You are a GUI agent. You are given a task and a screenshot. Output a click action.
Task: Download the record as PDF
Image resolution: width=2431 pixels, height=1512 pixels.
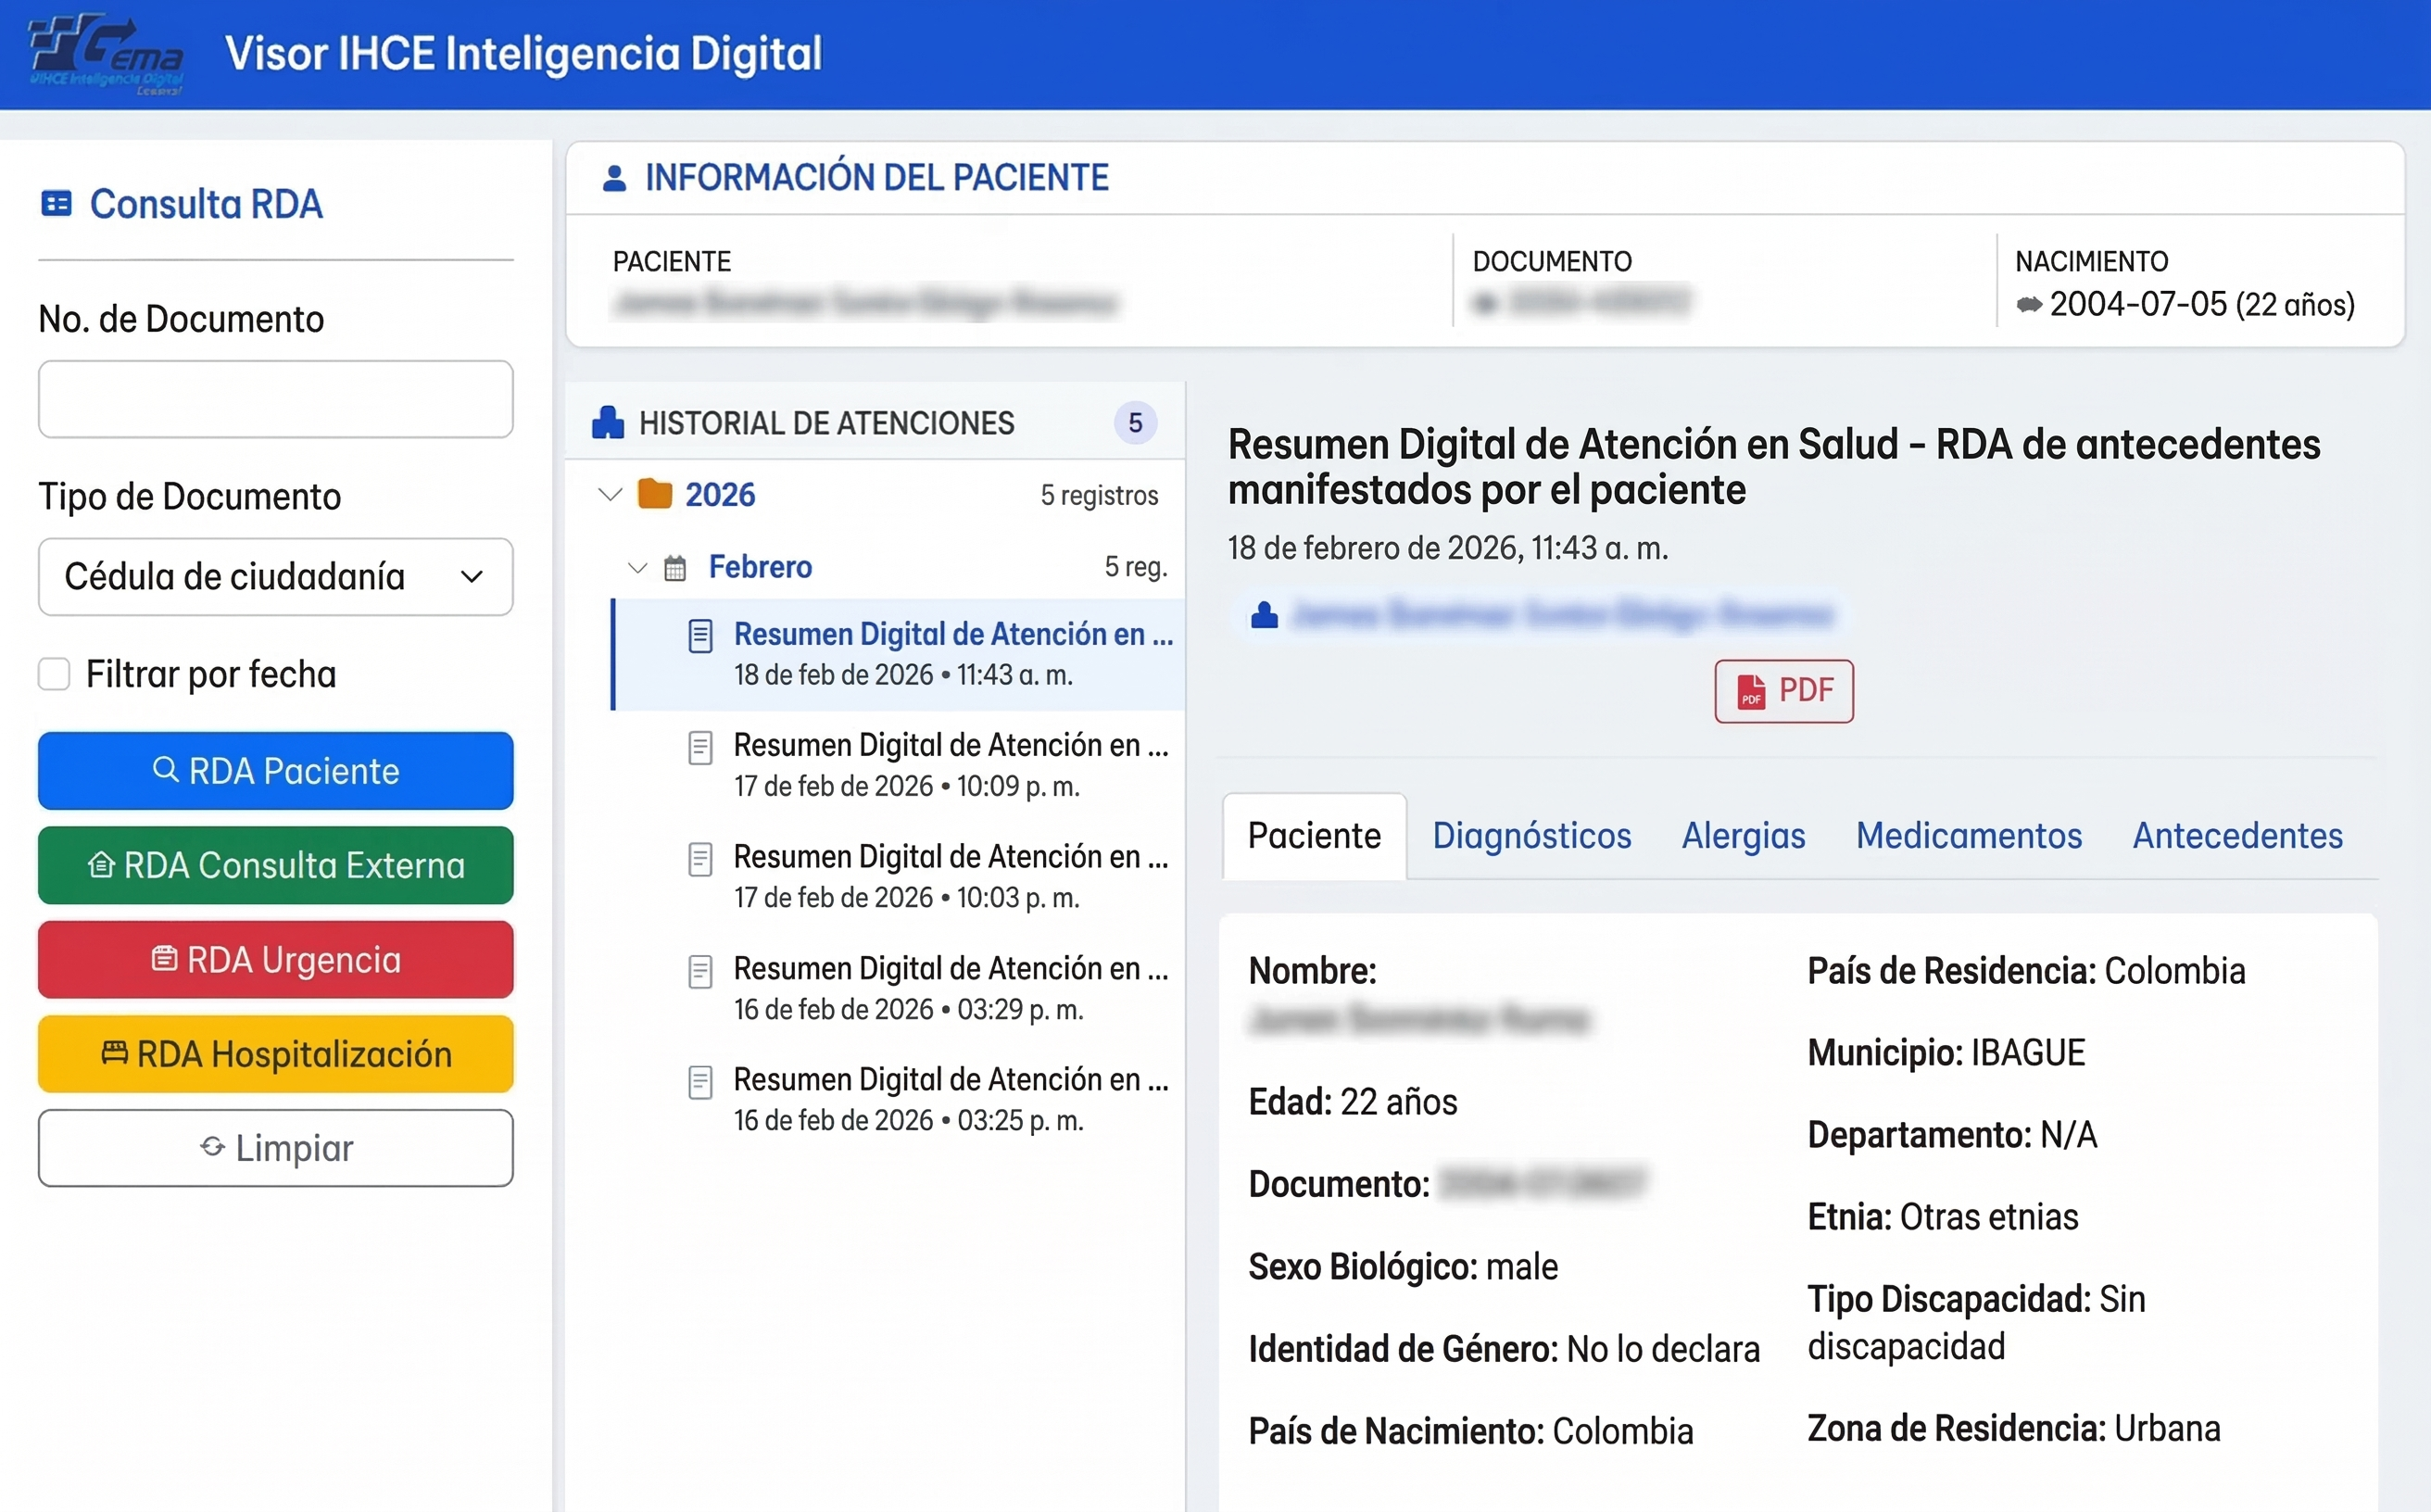tap(1784, 691)
